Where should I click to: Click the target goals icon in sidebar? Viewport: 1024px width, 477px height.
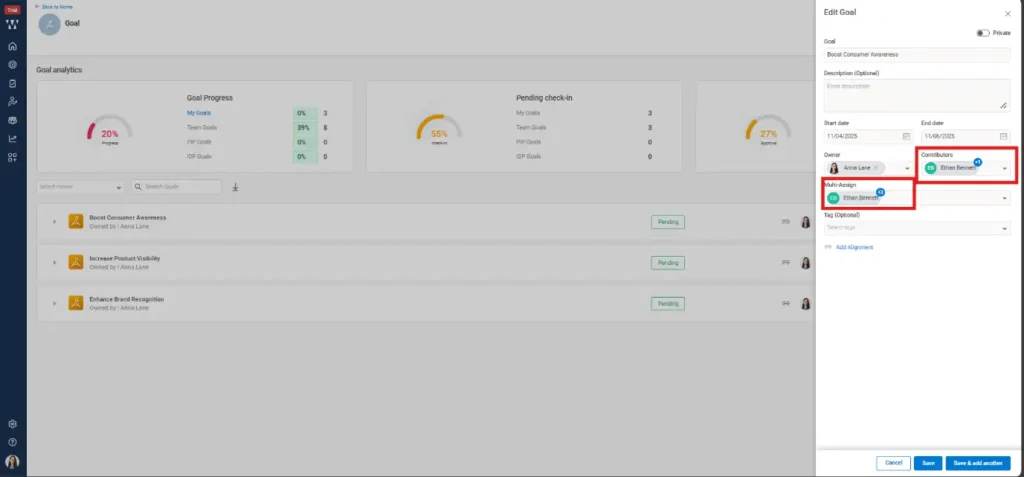point(12,65)
